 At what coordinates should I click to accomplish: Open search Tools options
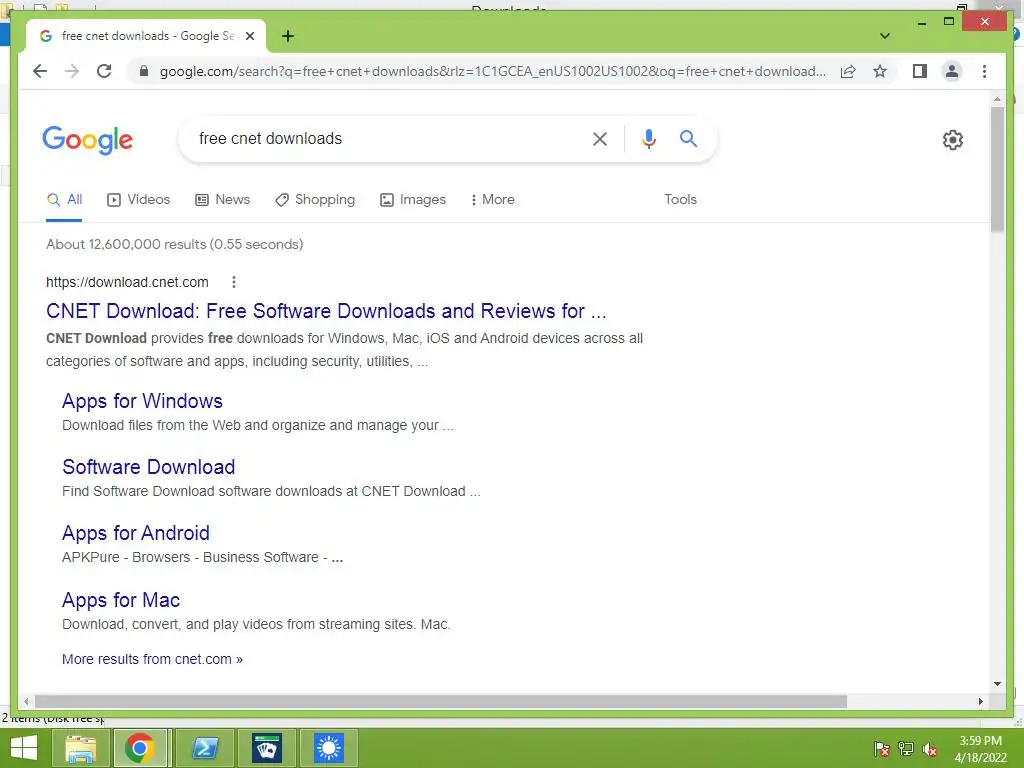(x=680, y=200)
